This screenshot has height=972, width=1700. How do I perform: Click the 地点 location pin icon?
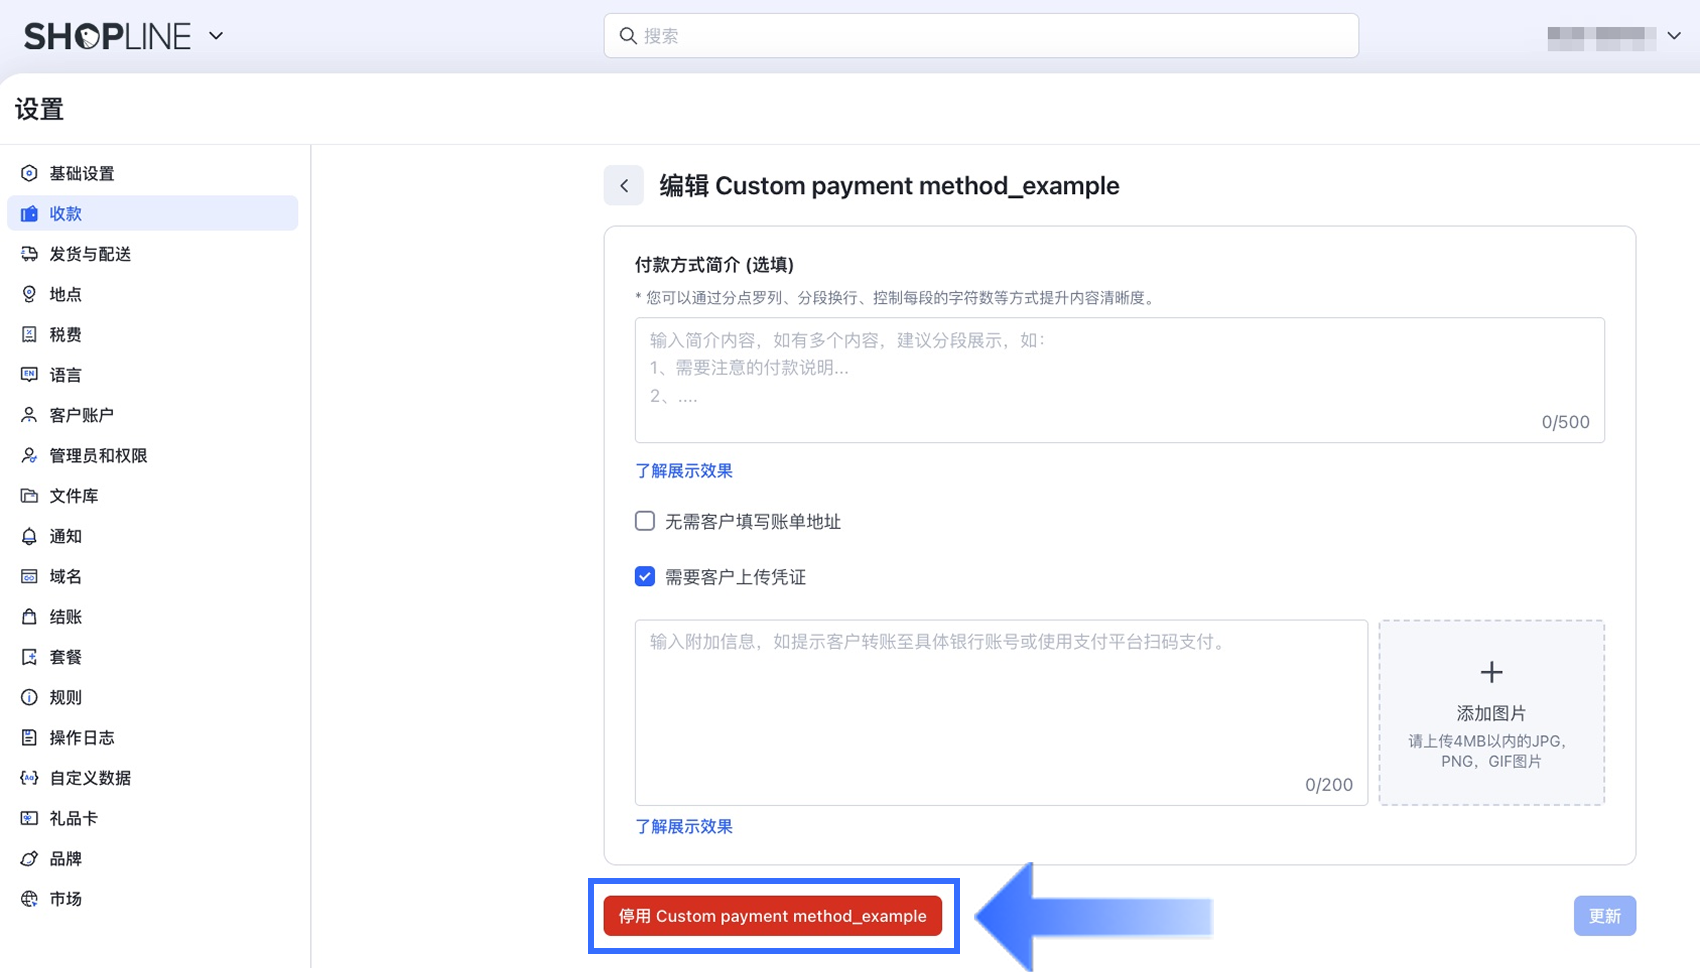(x=29, y=294)
